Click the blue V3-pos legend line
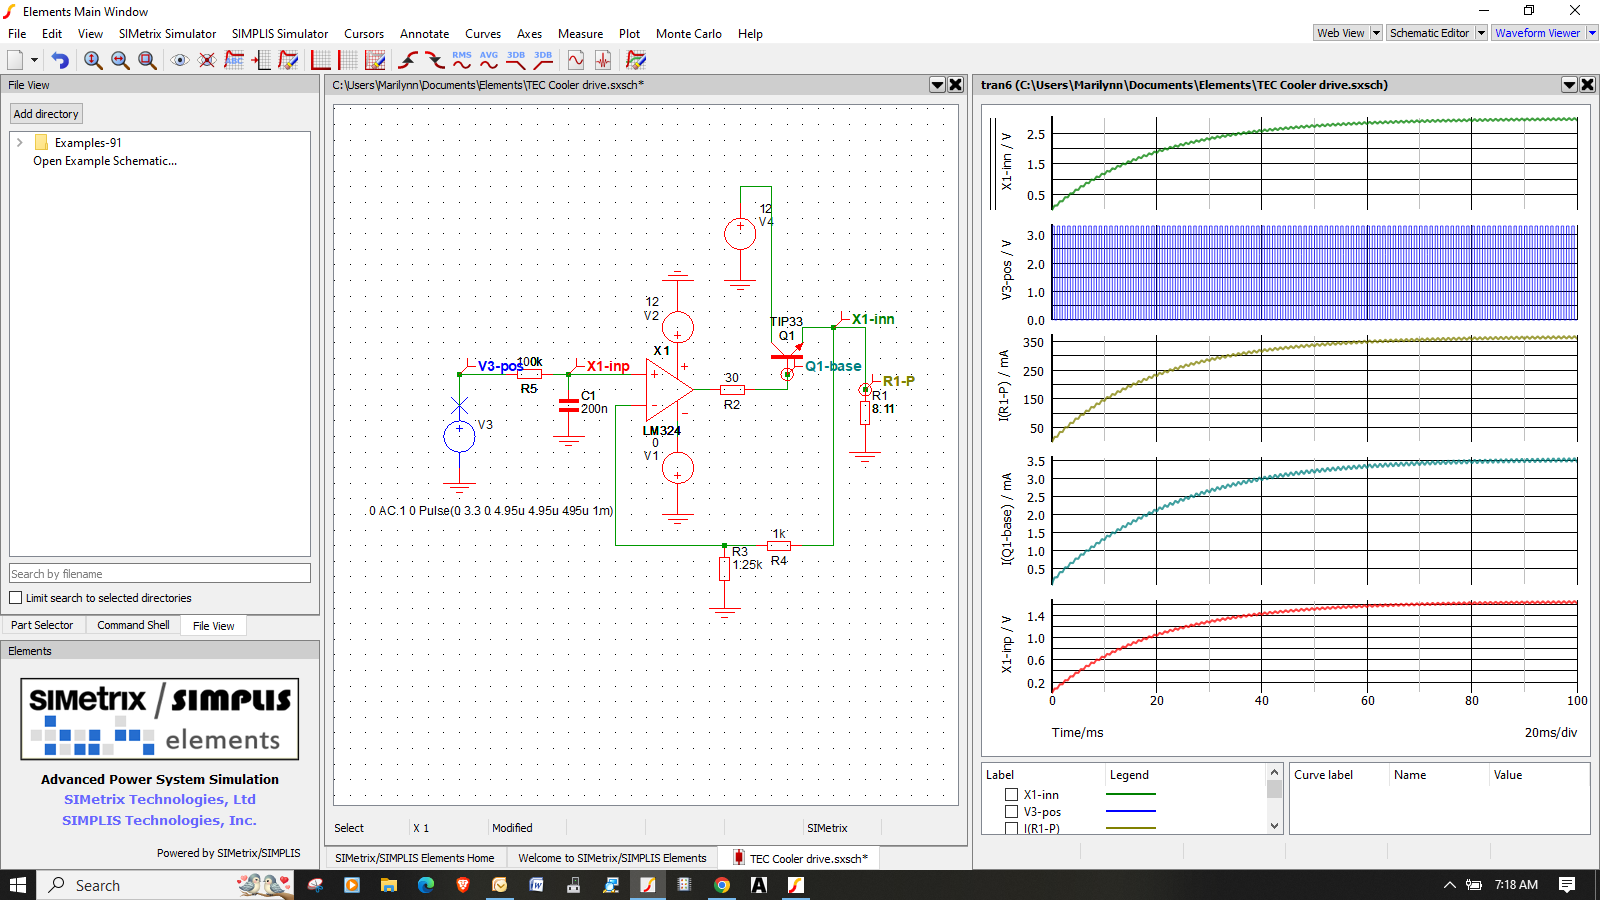This screenshot has width=1600, height=900. 1130,811
